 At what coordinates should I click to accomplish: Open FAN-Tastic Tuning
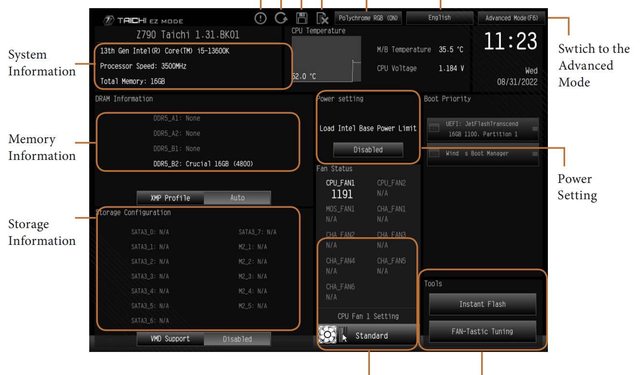click(x=482, y=331)
